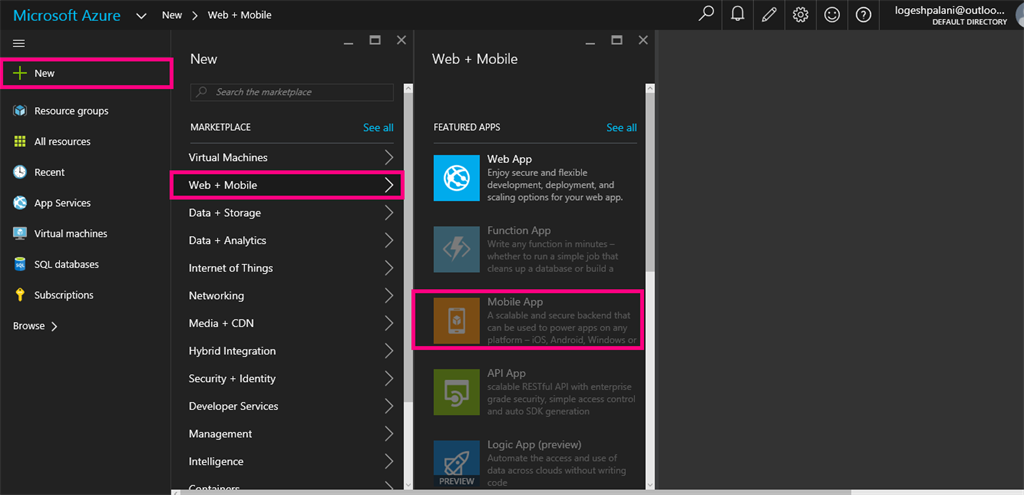Screen dimensions: 1024x495
Task: Click the Web App title text
Action: 509,159
